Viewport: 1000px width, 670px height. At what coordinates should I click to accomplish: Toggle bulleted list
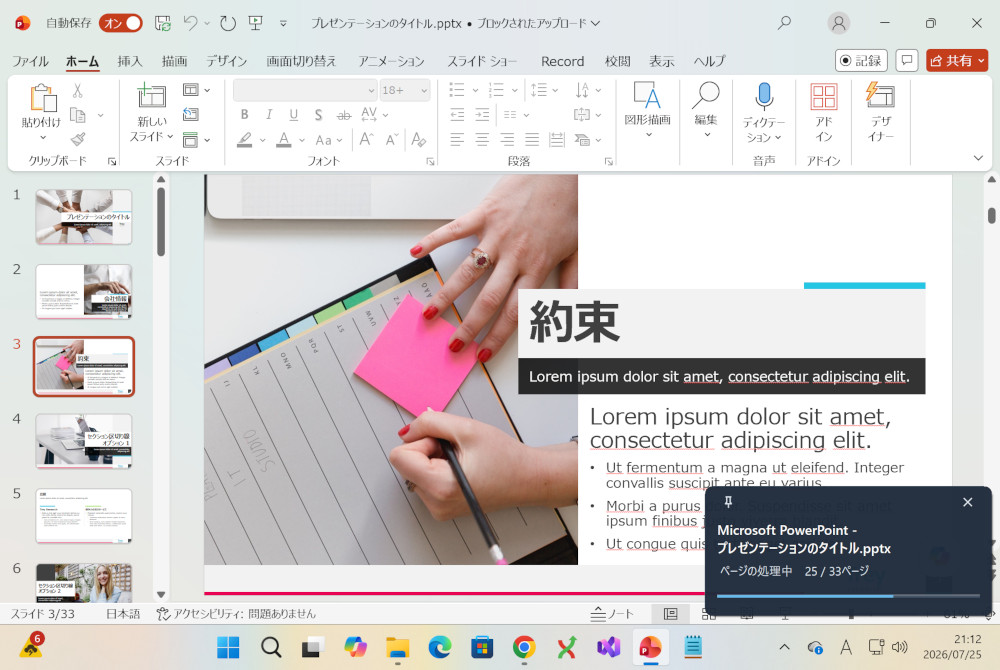pyautogui.click(x=457, y=90)
